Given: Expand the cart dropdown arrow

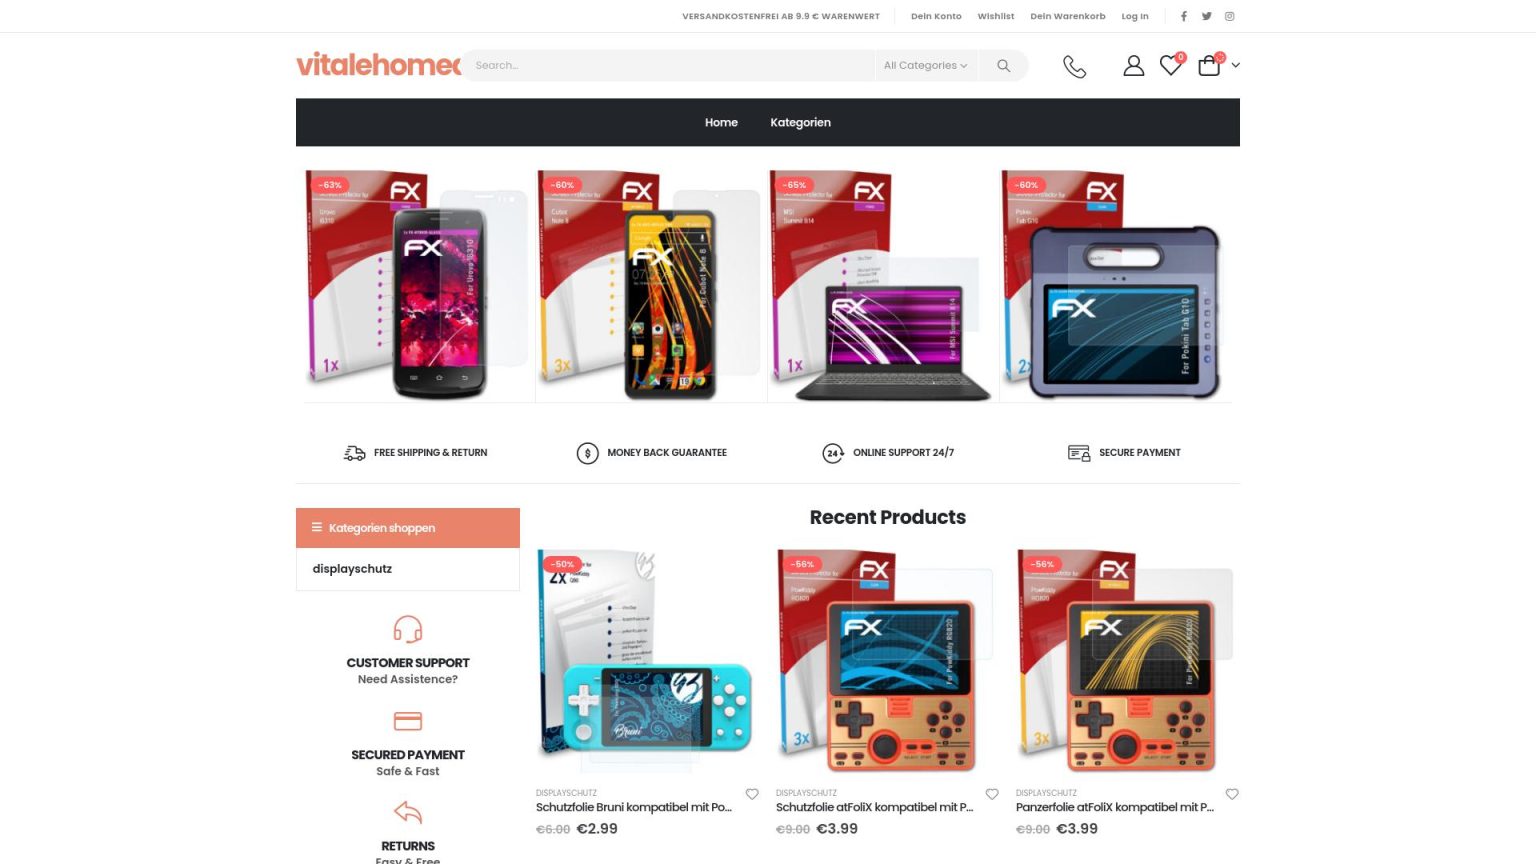Looking at the screenshot, I should (1236, 66).
